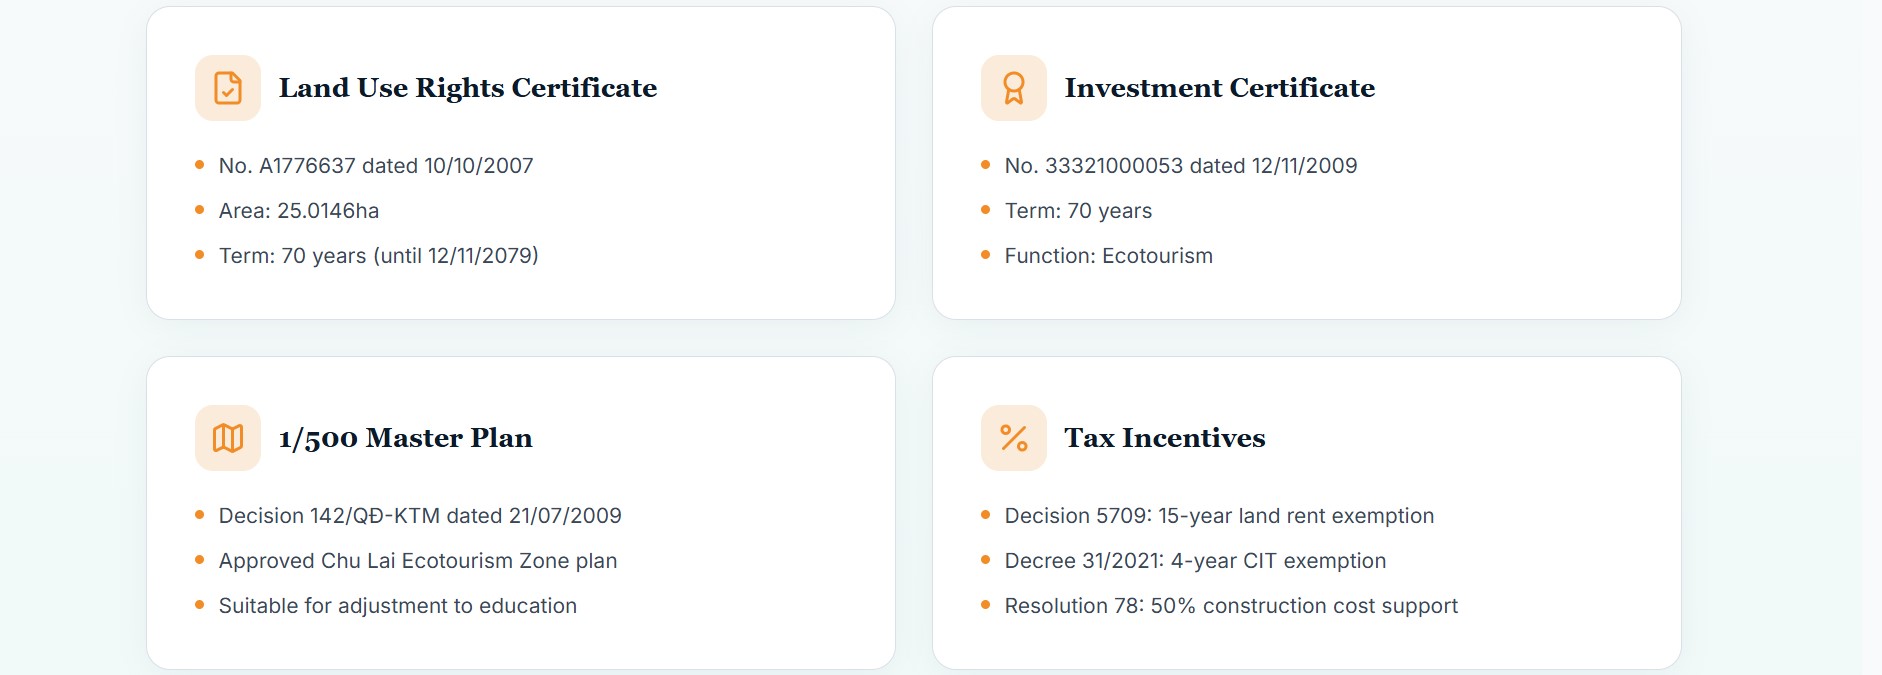Screen dimensions: 1882x675
Task: Click Decision 142/QĐ-KTM dated 21/07/2009 text
Action: pos(420,516)
